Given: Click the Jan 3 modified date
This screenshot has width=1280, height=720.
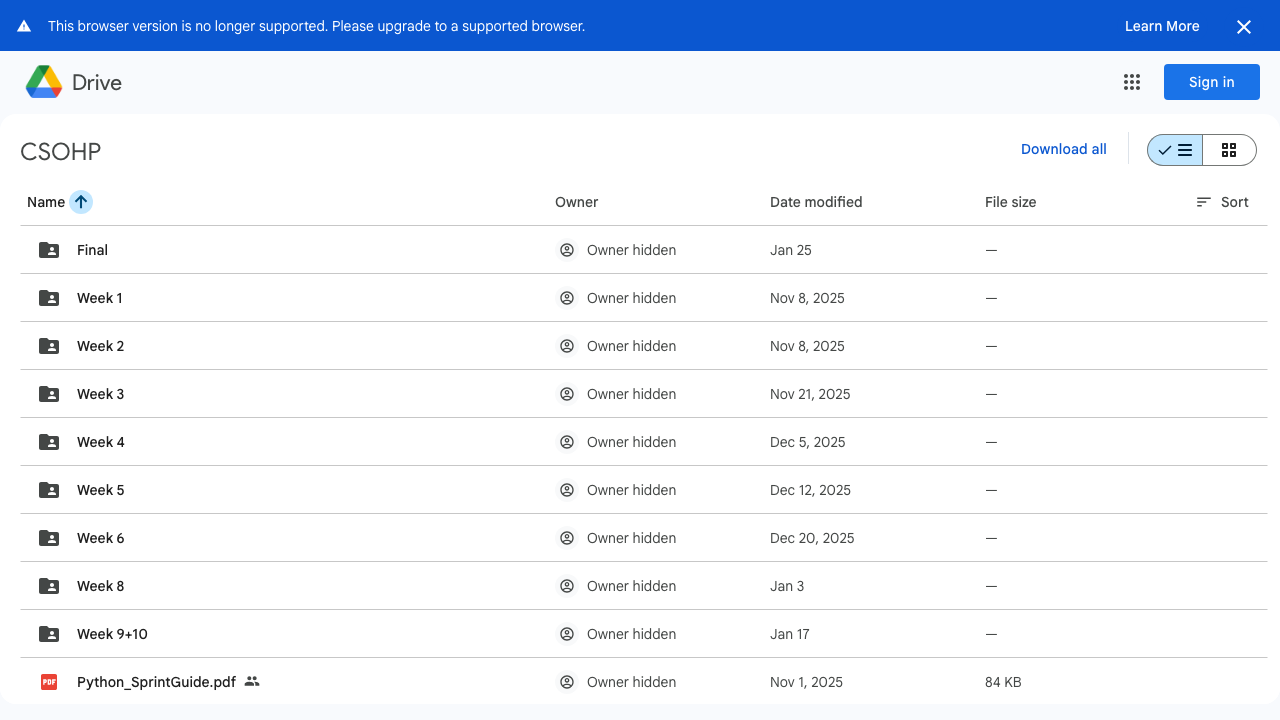Looking at the screenshot, I should (787, 586).
